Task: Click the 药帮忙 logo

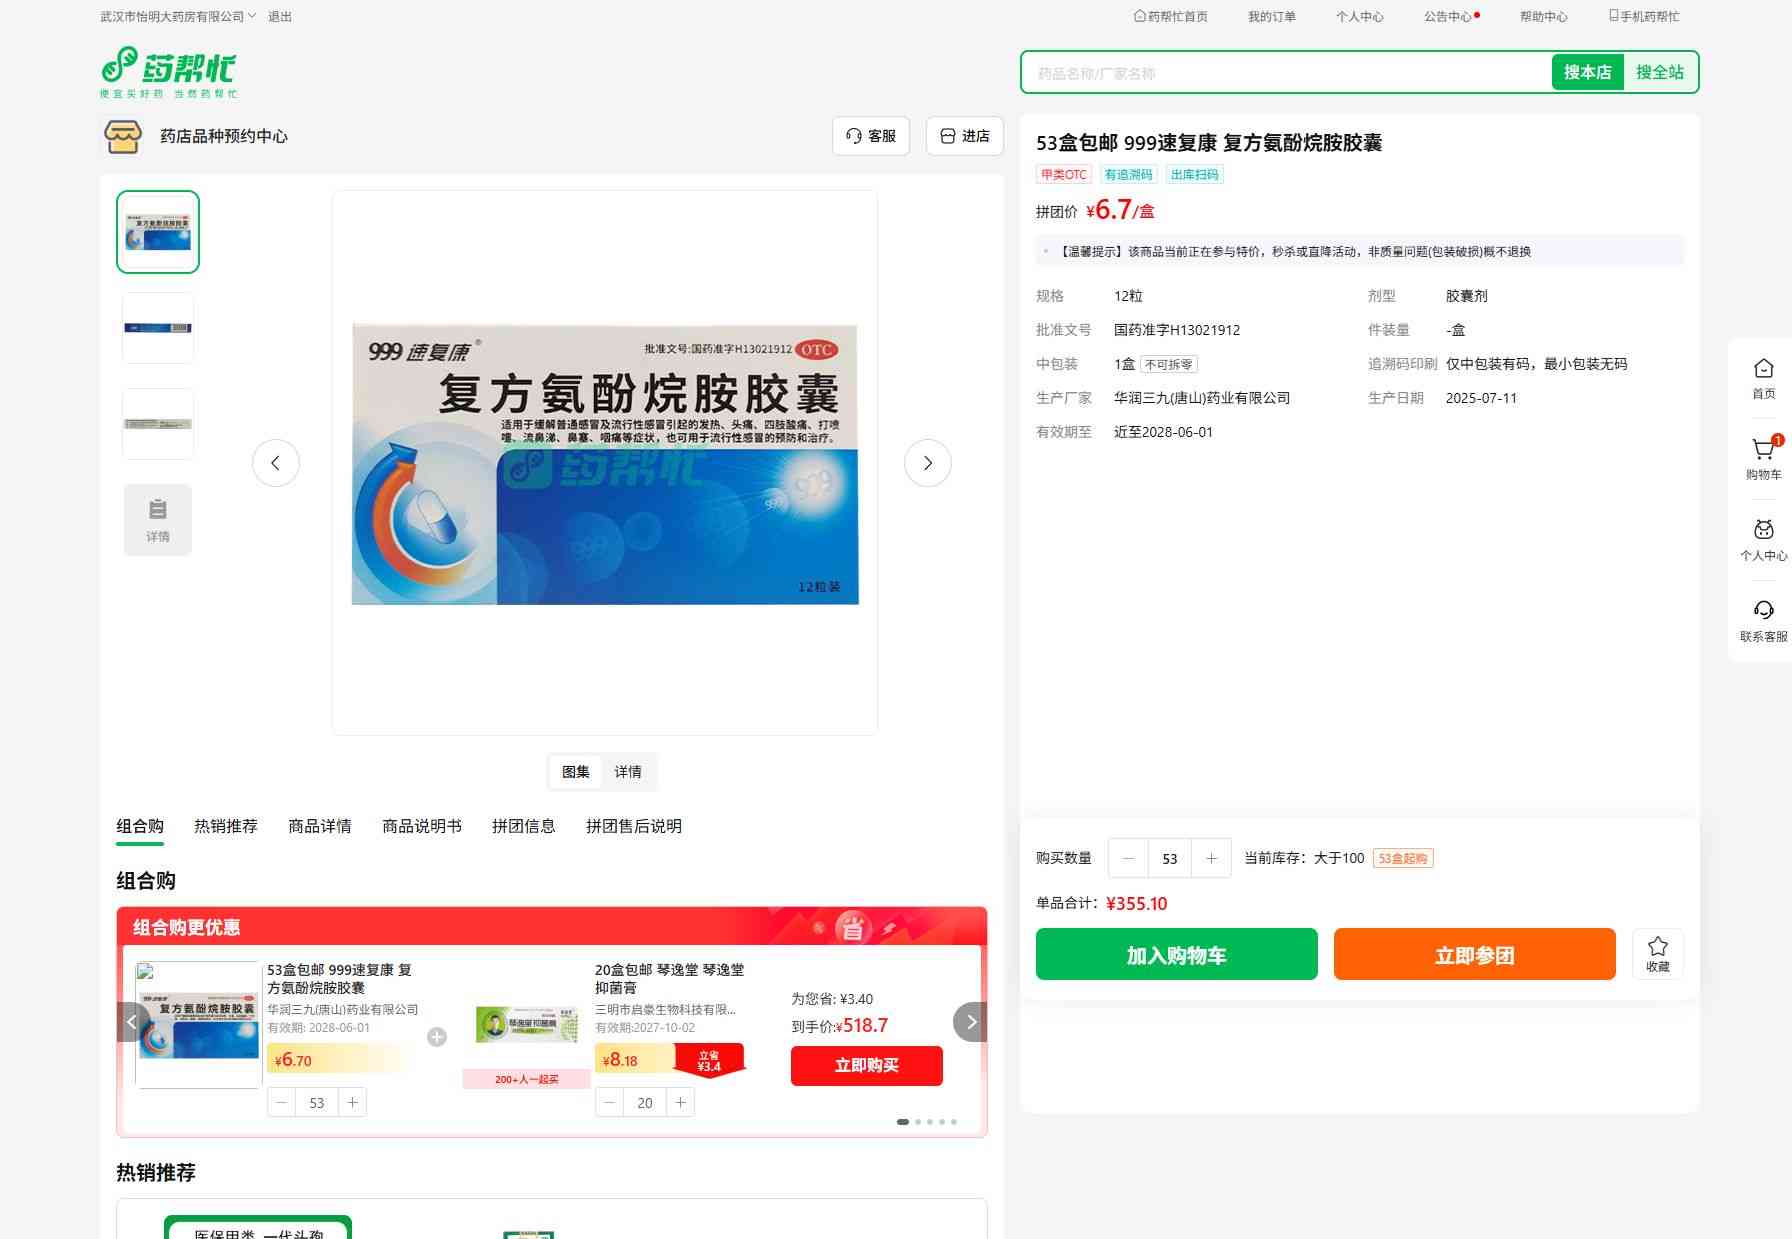Action: pyautogui.click(x=169, y=71)
